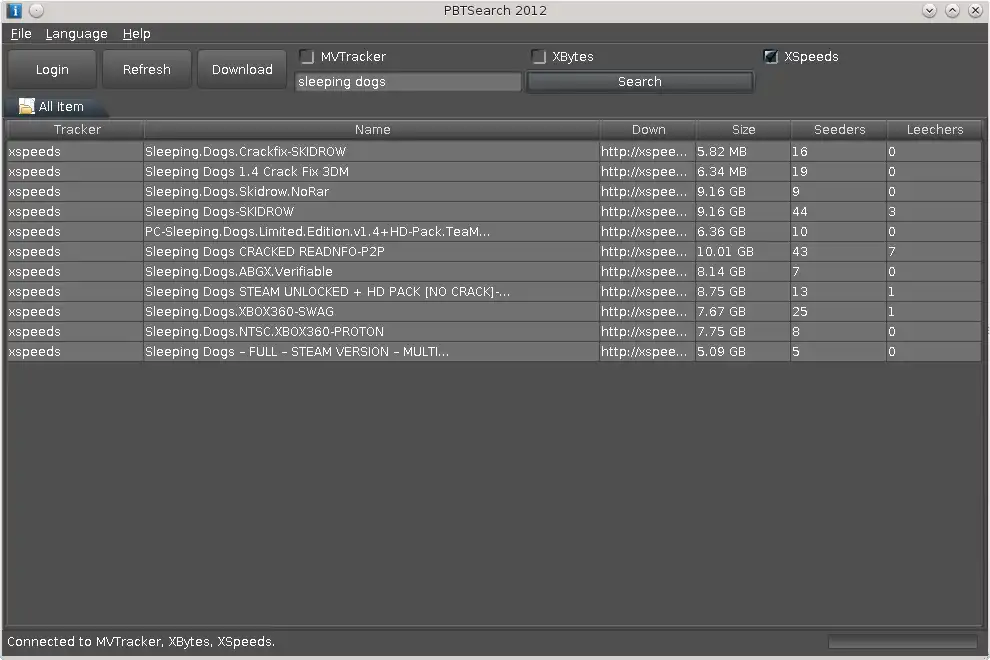Open the File menu

(21, 33)
